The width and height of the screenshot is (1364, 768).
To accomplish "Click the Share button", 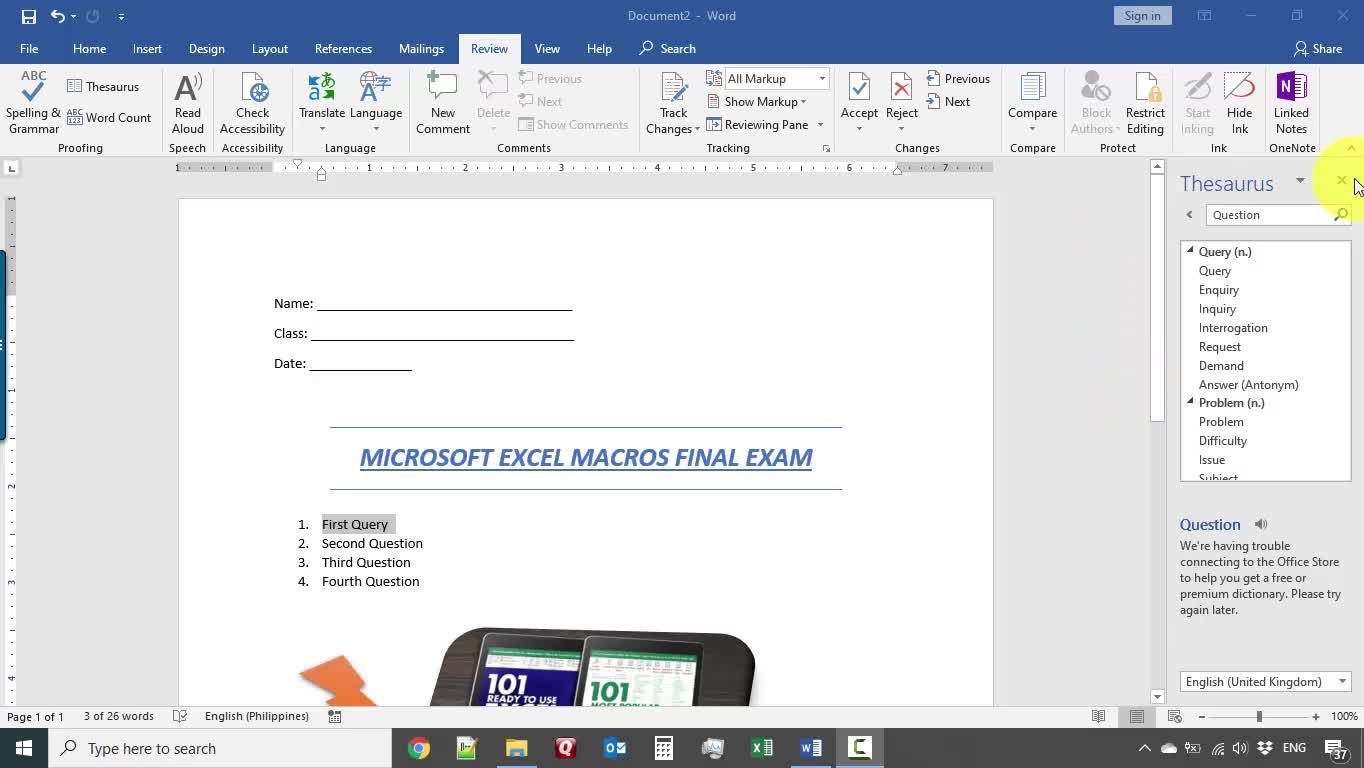I will coord(1317,48).
